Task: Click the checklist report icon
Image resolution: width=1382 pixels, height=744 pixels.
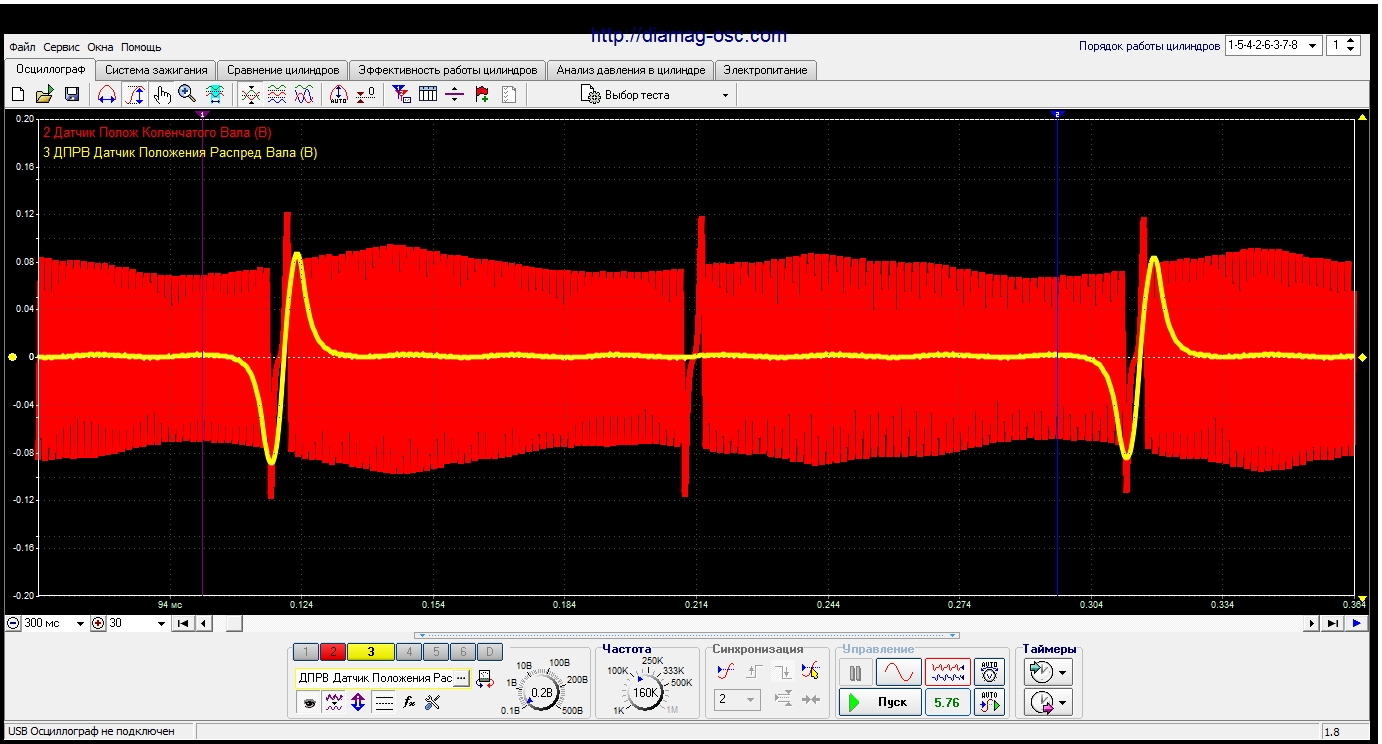Action: pyautogui.click(x=508, y=95)
